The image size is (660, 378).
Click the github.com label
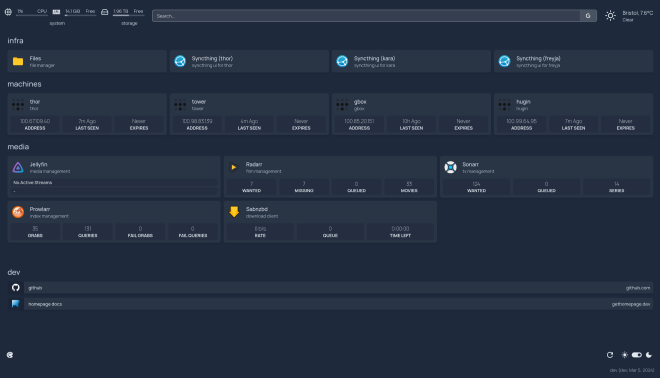(x=638, y=288)
